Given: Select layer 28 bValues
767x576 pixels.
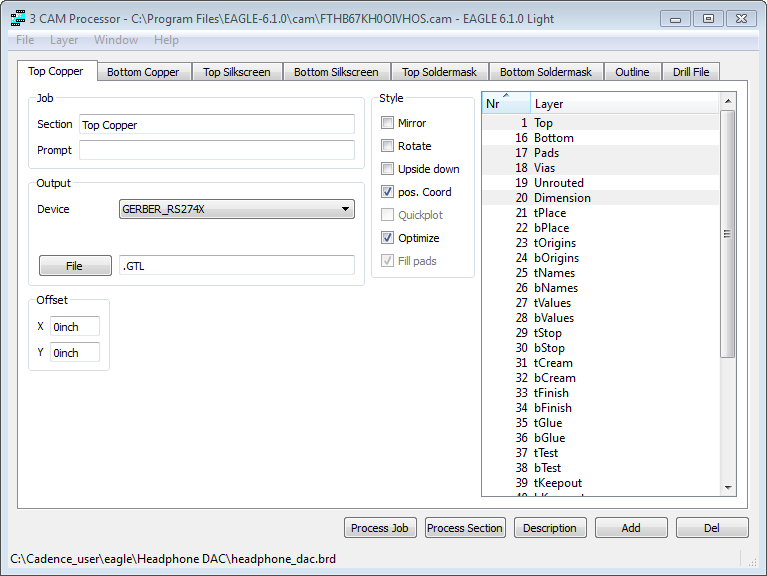Looking at the screenshot, I should tap(601, 318).
